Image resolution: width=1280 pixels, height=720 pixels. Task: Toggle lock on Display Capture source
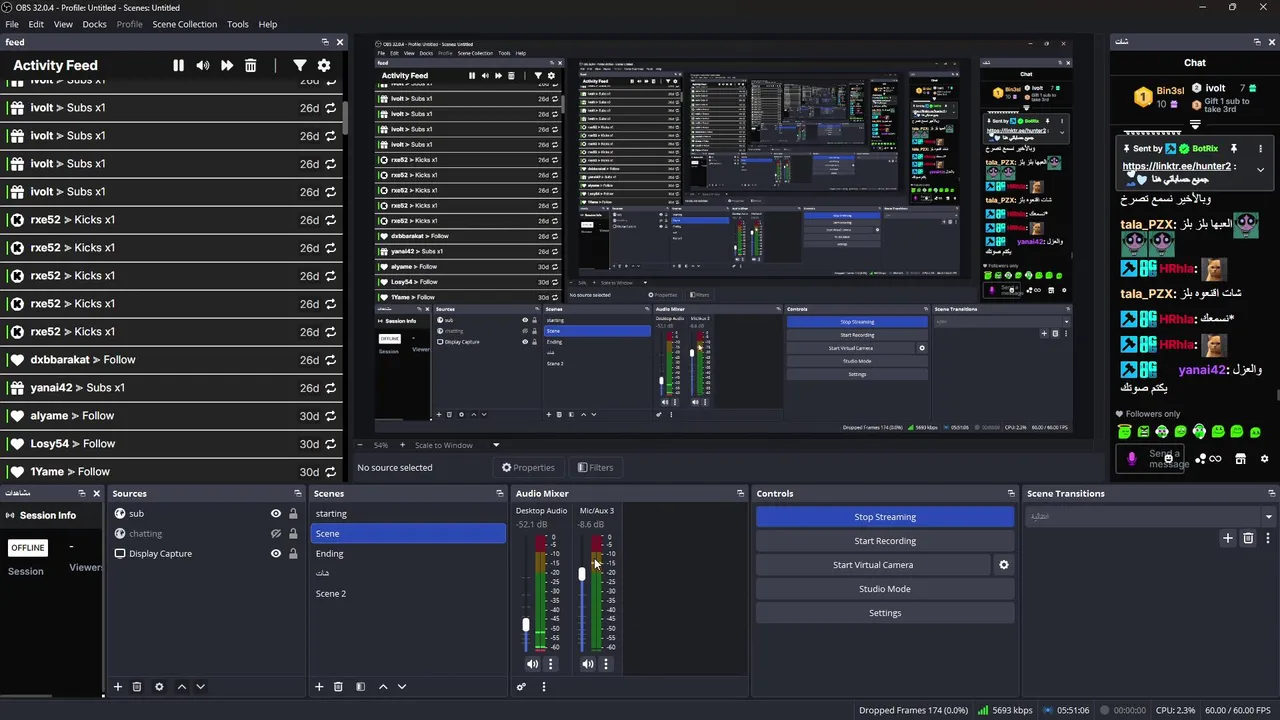pyautogui.click(x=293, y=554)
